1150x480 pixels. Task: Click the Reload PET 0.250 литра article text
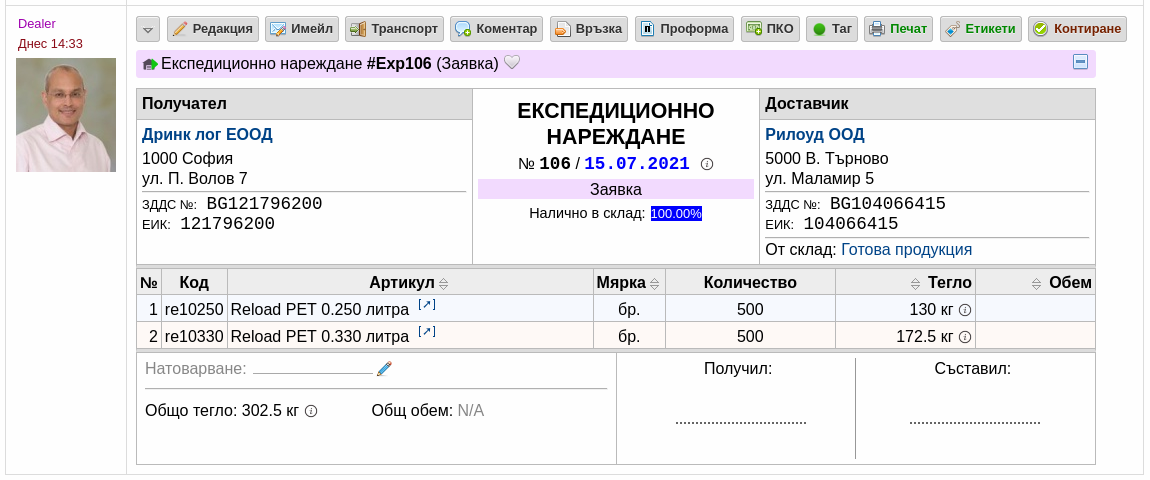pyautogui.click(x=320, y=310)
